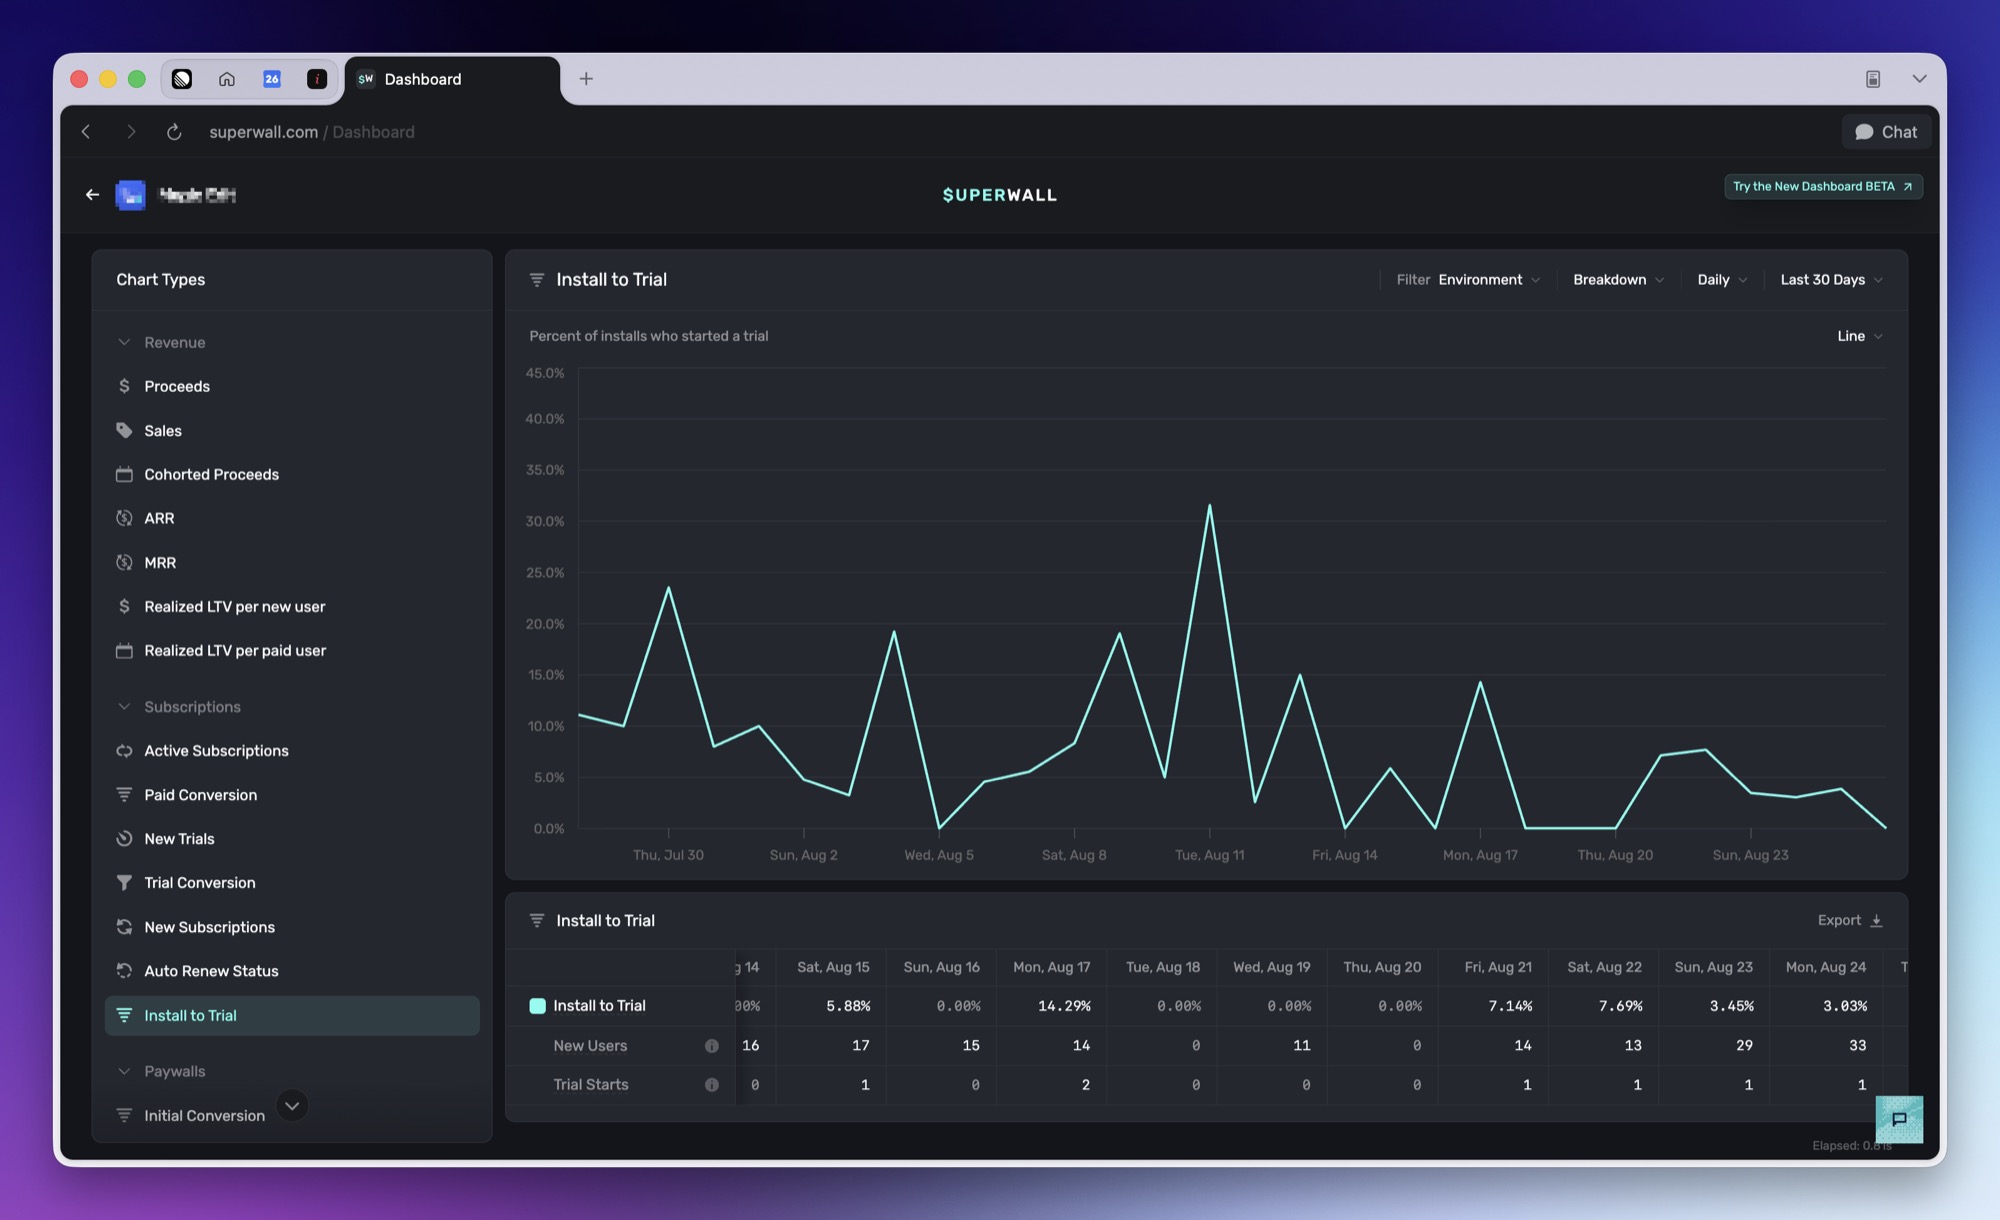Open the Last 30 Days dropdown

[1832, 280]
